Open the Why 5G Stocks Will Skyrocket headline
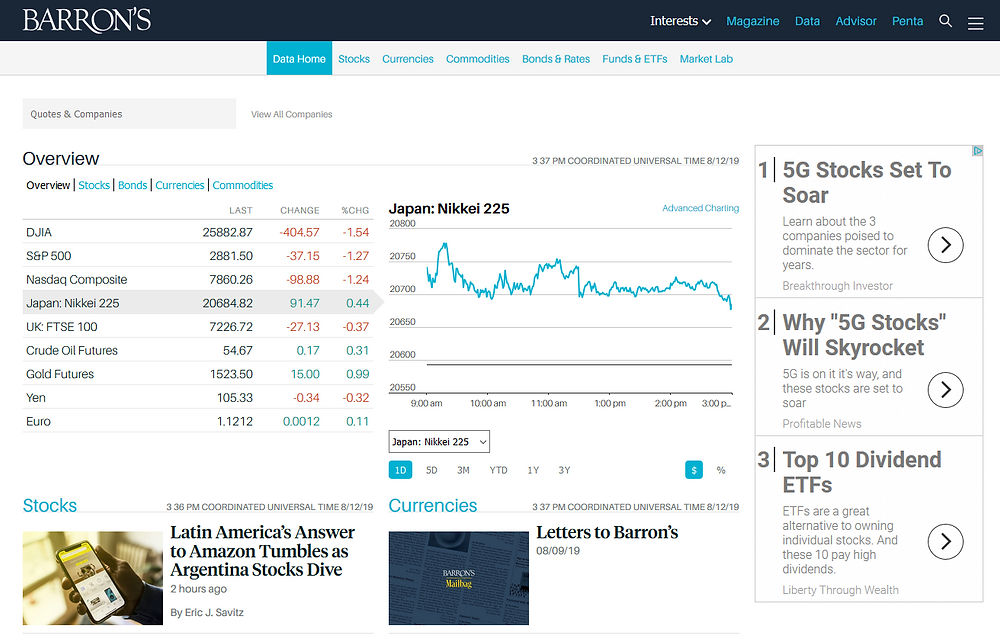Image resolution: width=1000 pixels, height=642 pixels. click(x=864, y=335)
